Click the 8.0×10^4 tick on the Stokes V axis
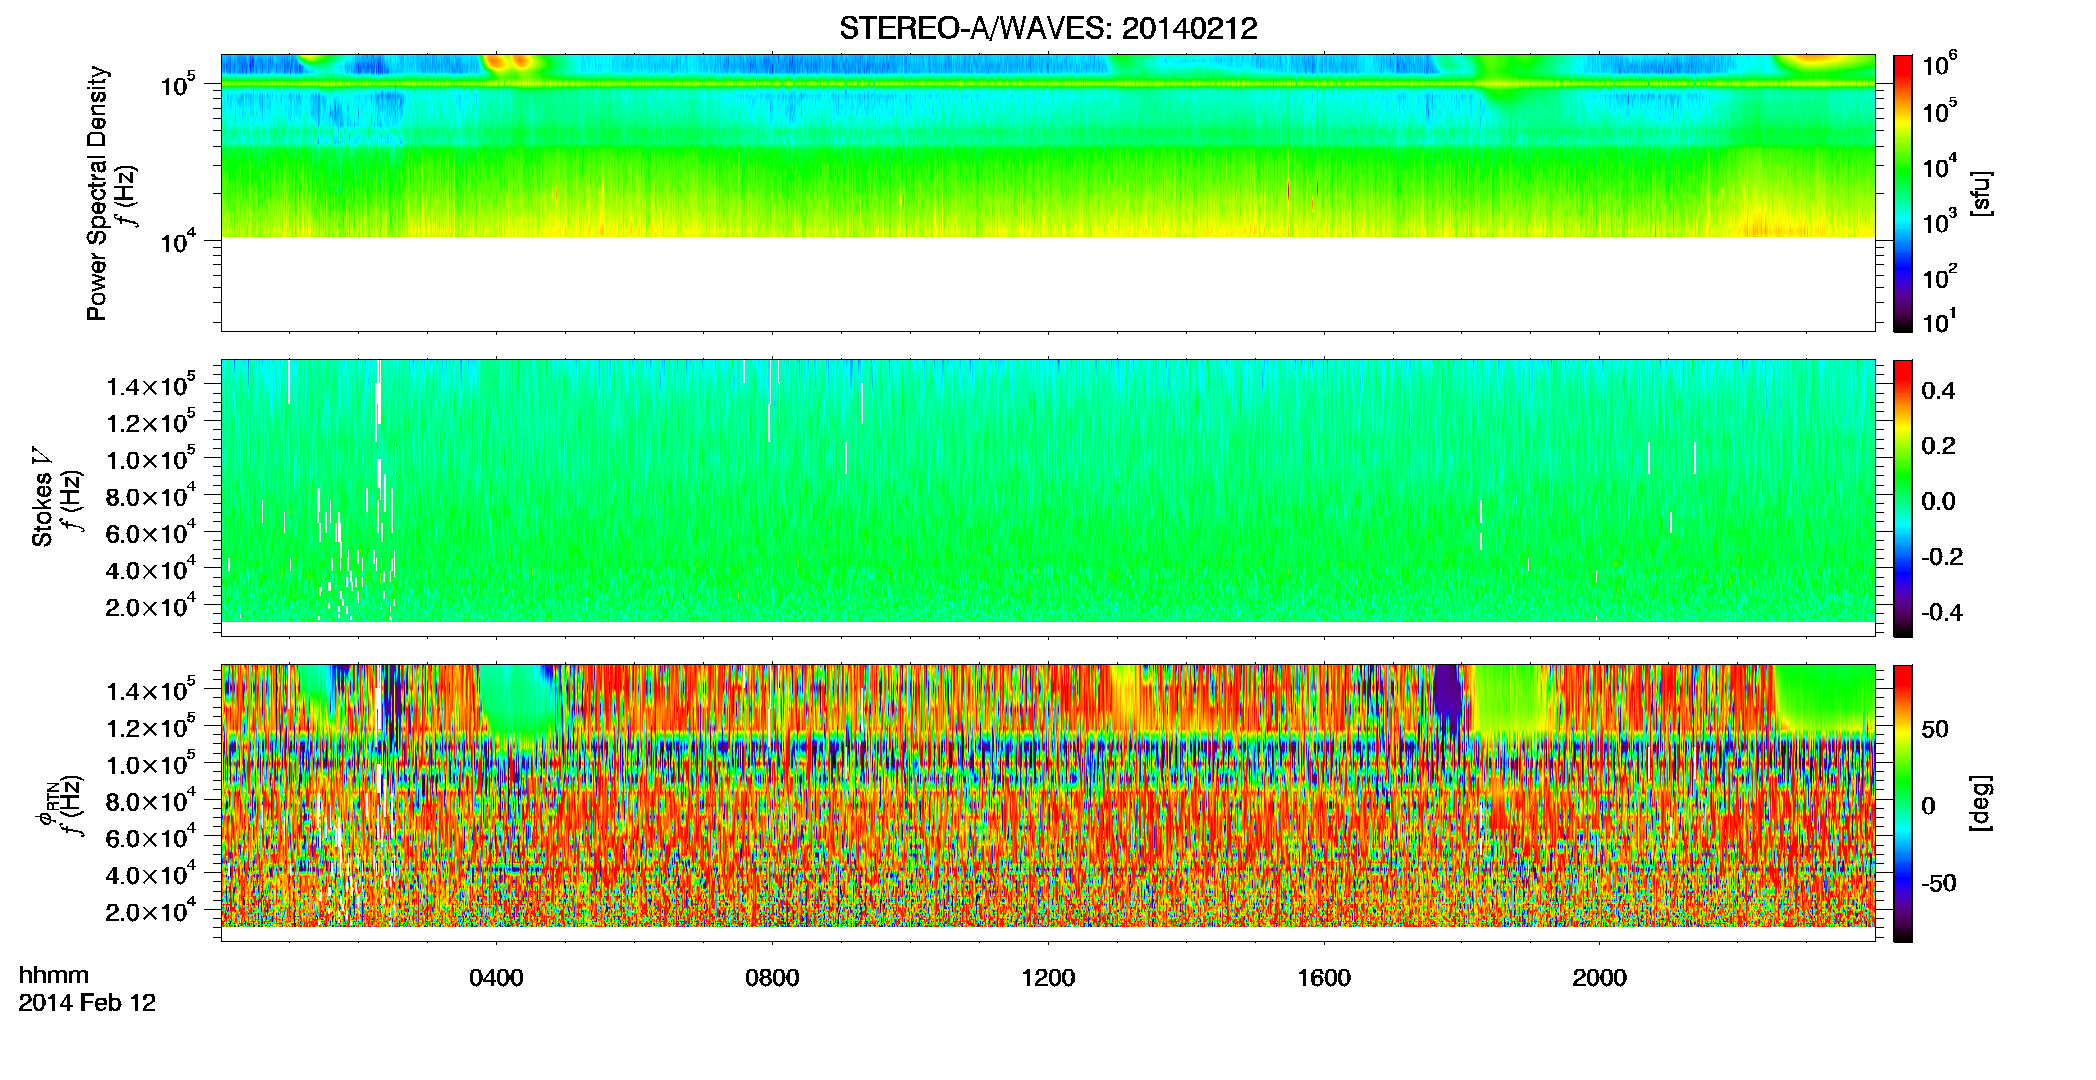Viewport: 2096px width, 1080px height. 151,495
